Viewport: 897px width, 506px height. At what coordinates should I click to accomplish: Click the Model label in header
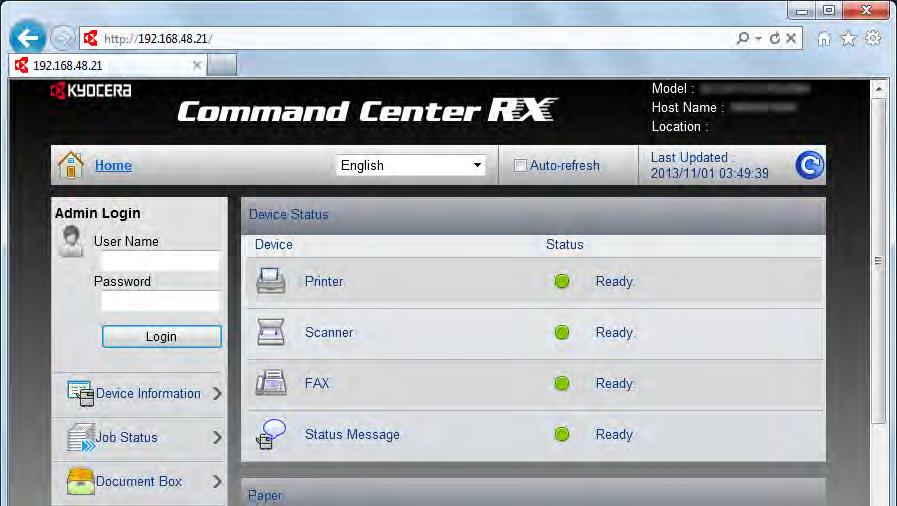pos(673,89)
